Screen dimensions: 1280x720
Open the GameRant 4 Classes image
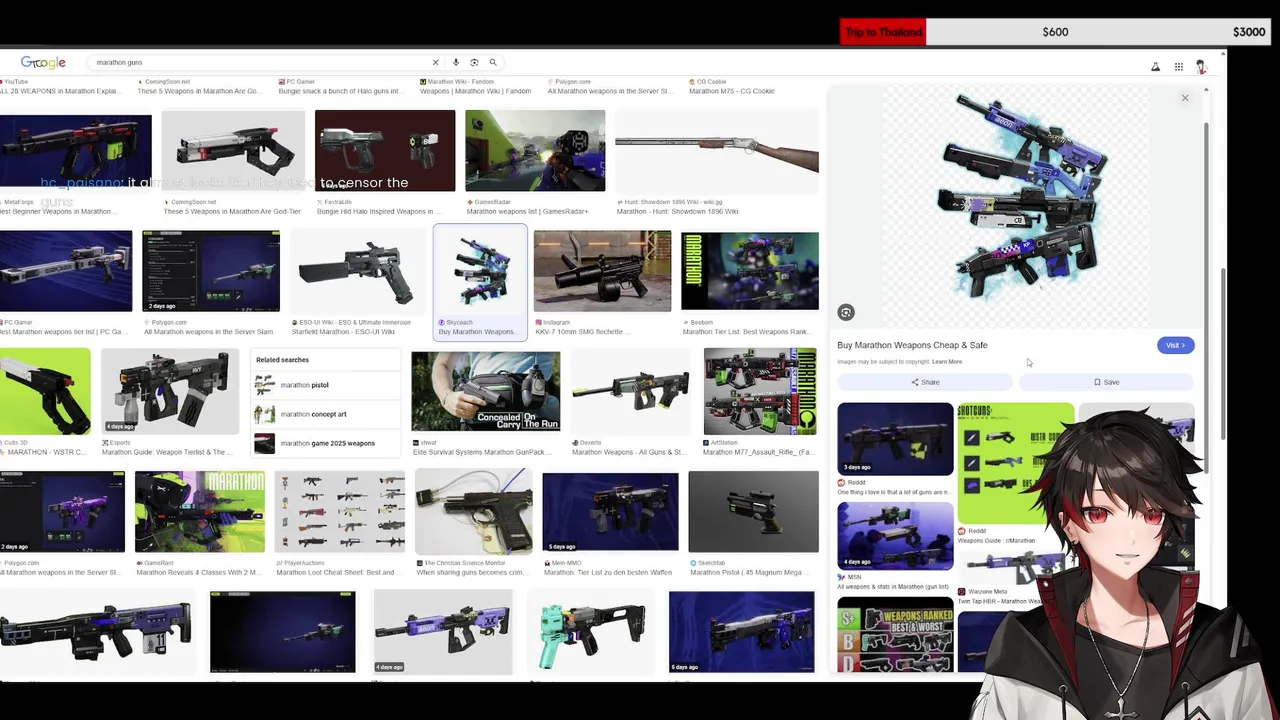point(200,512)
